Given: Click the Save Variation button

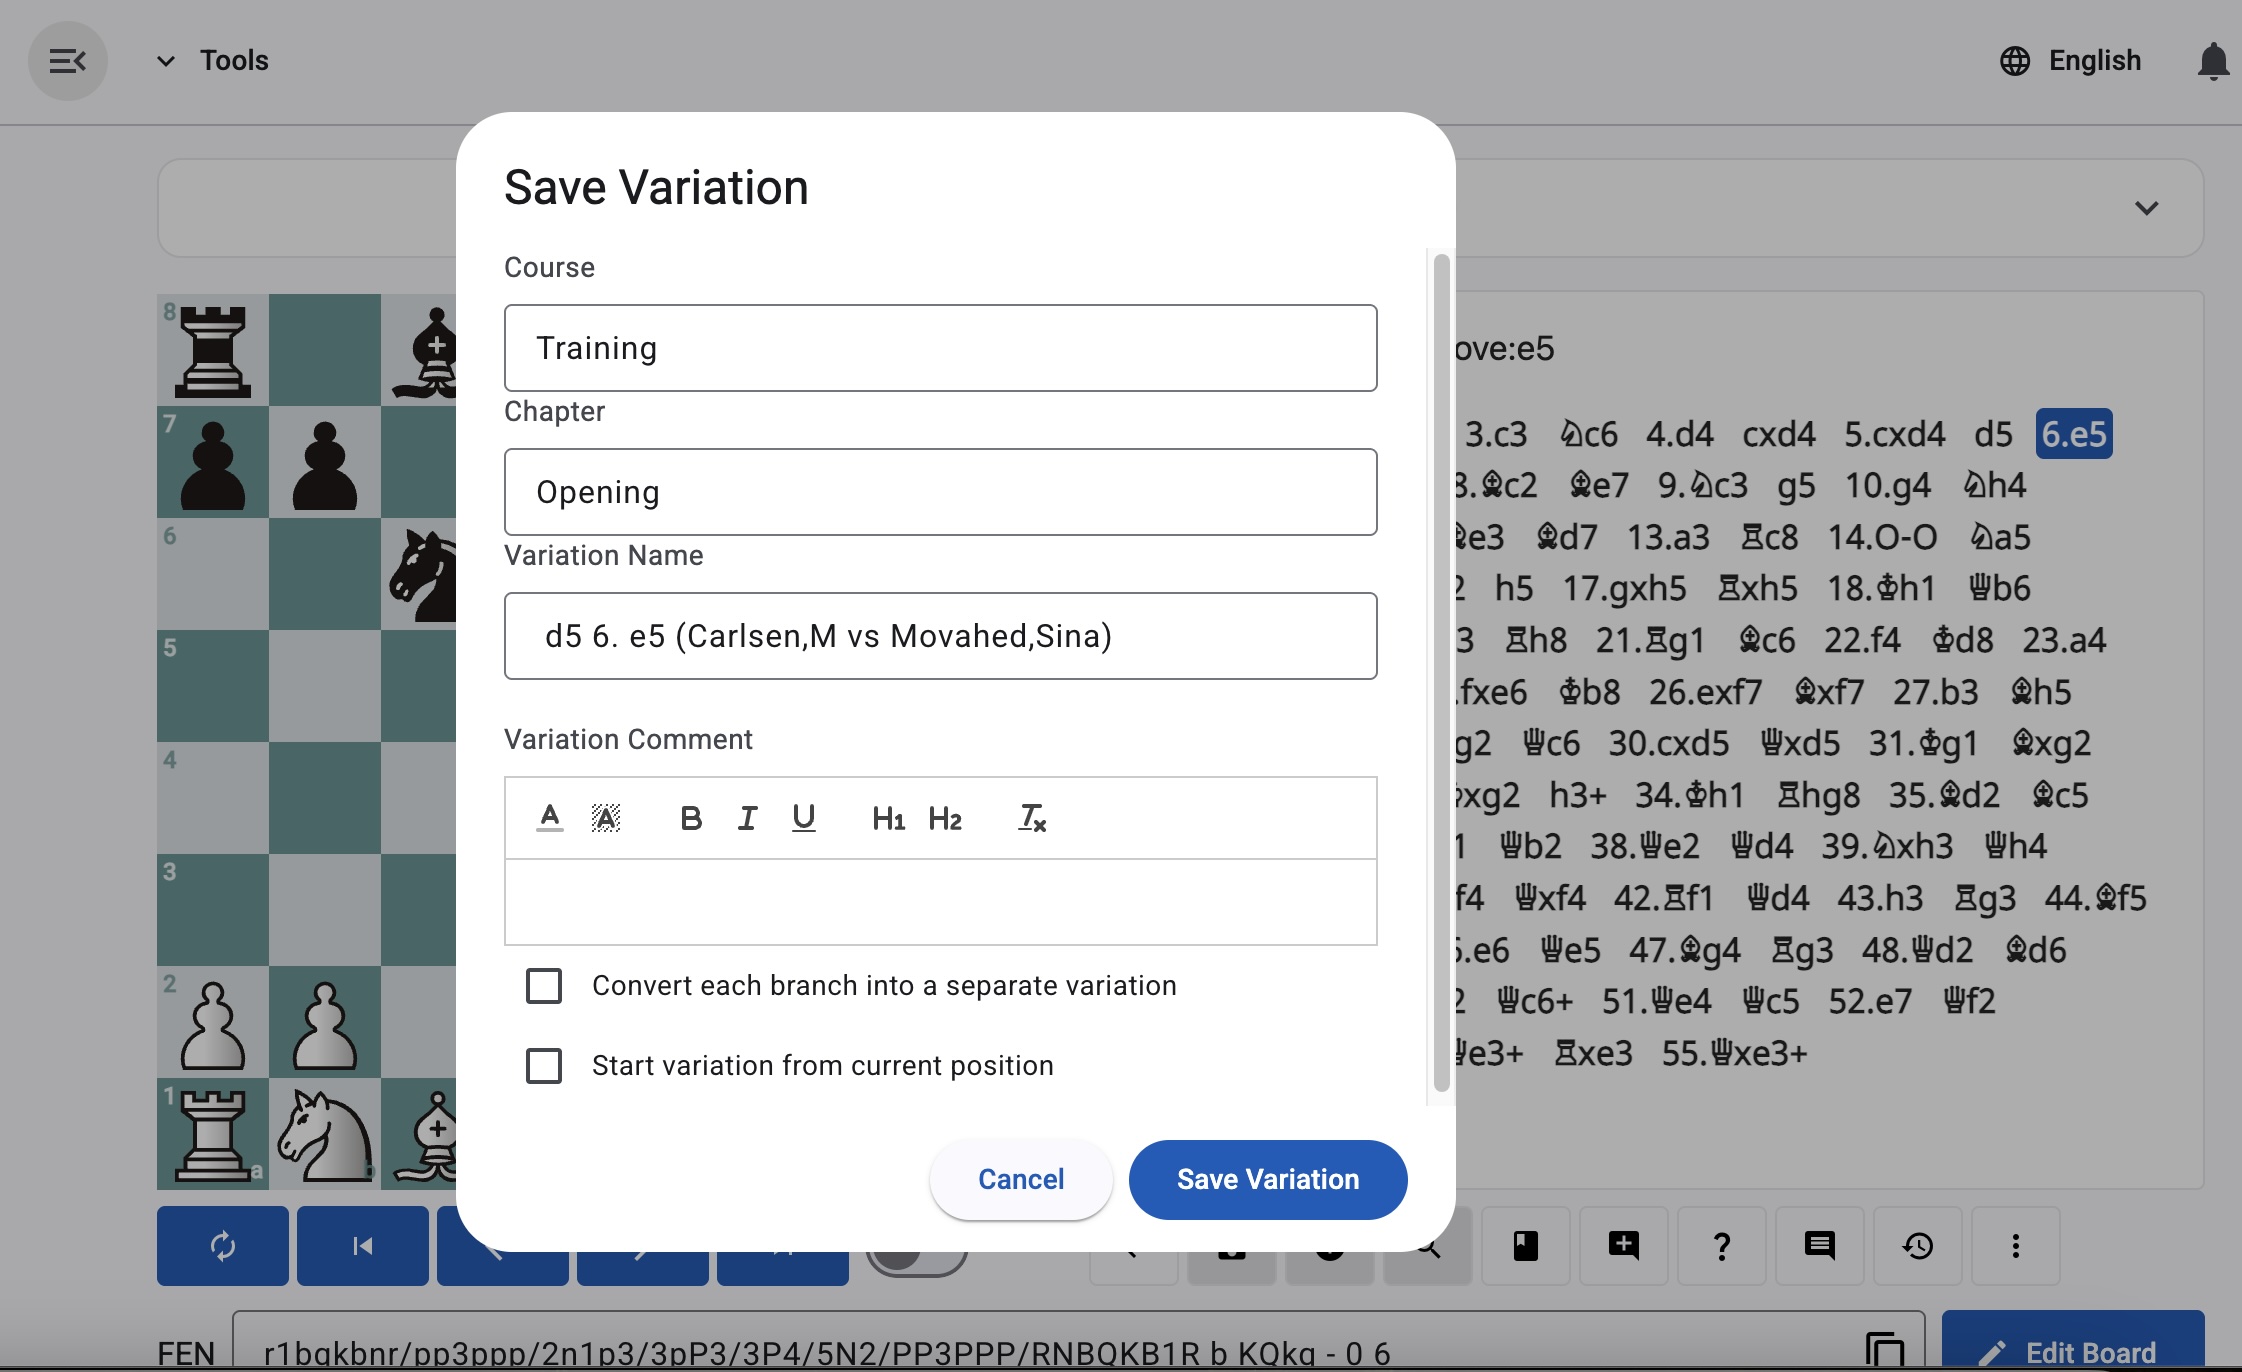Looking at the screenshot, I should click(1266, 1179).
